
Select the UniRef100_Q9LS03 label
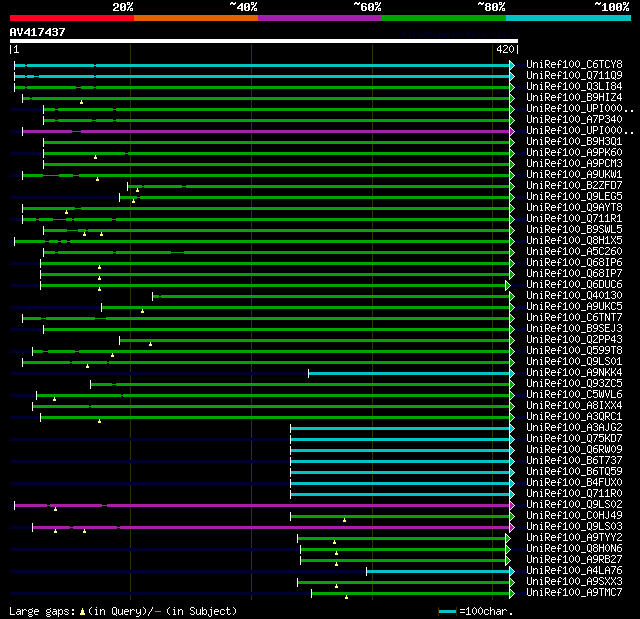pyautogui.click(x=574, y=527)
